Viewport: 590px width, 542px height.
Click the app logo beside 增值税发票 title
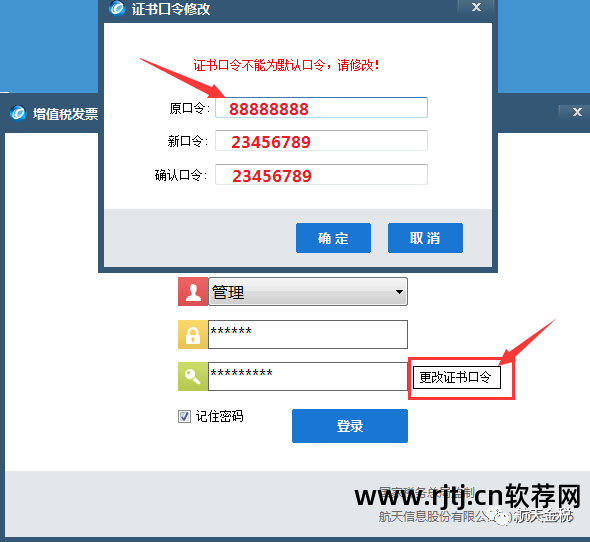click(x=18, y=113)
